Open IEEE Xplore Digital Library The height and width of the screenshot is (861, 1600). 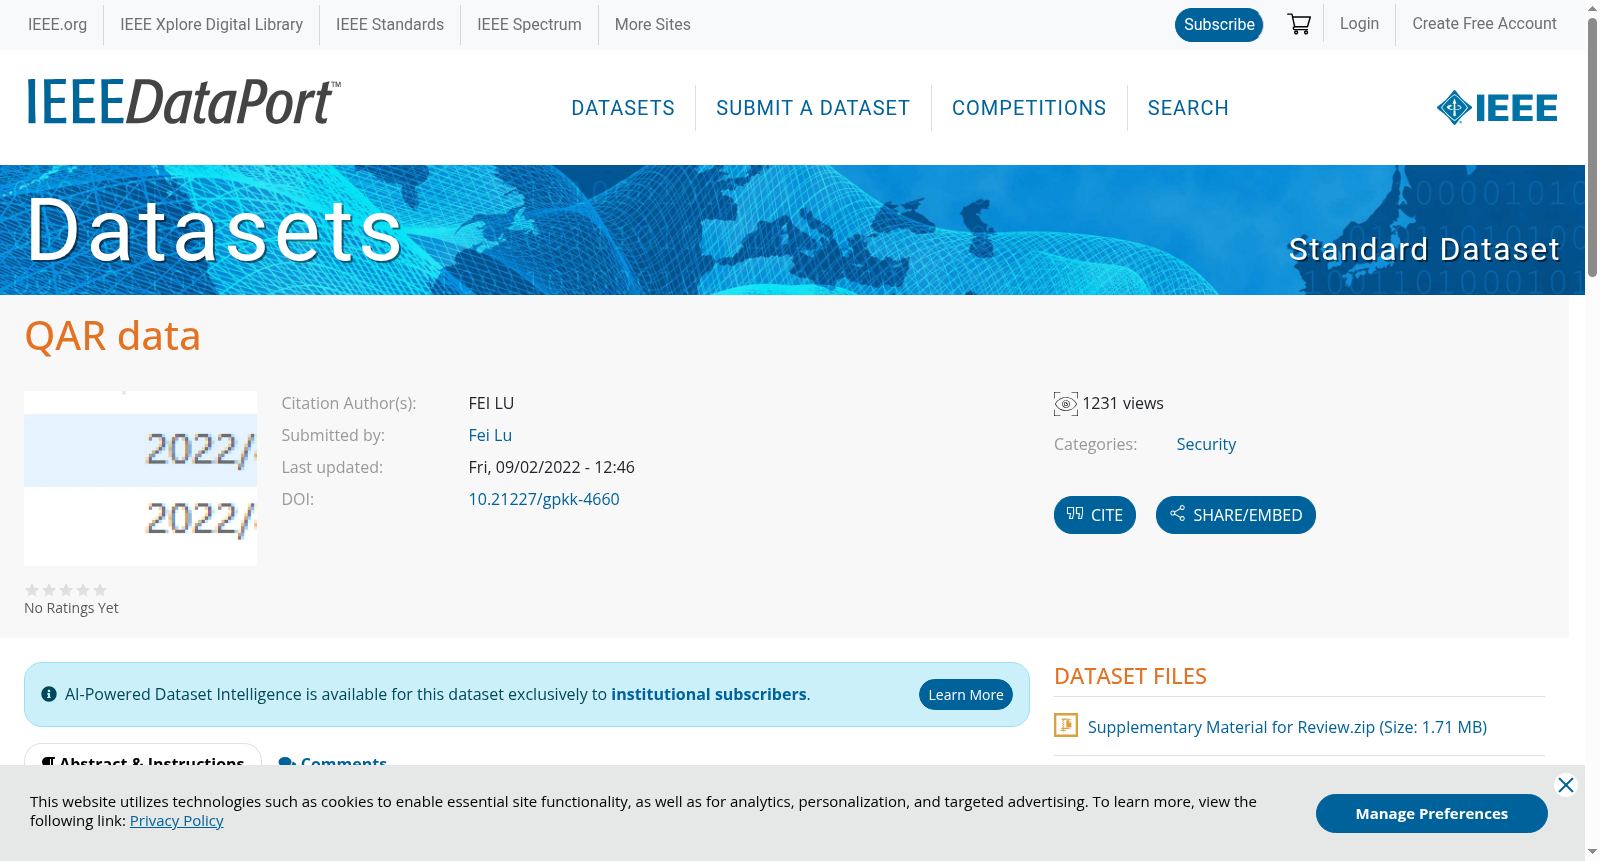pyautogui.click(x=211, y=24)
